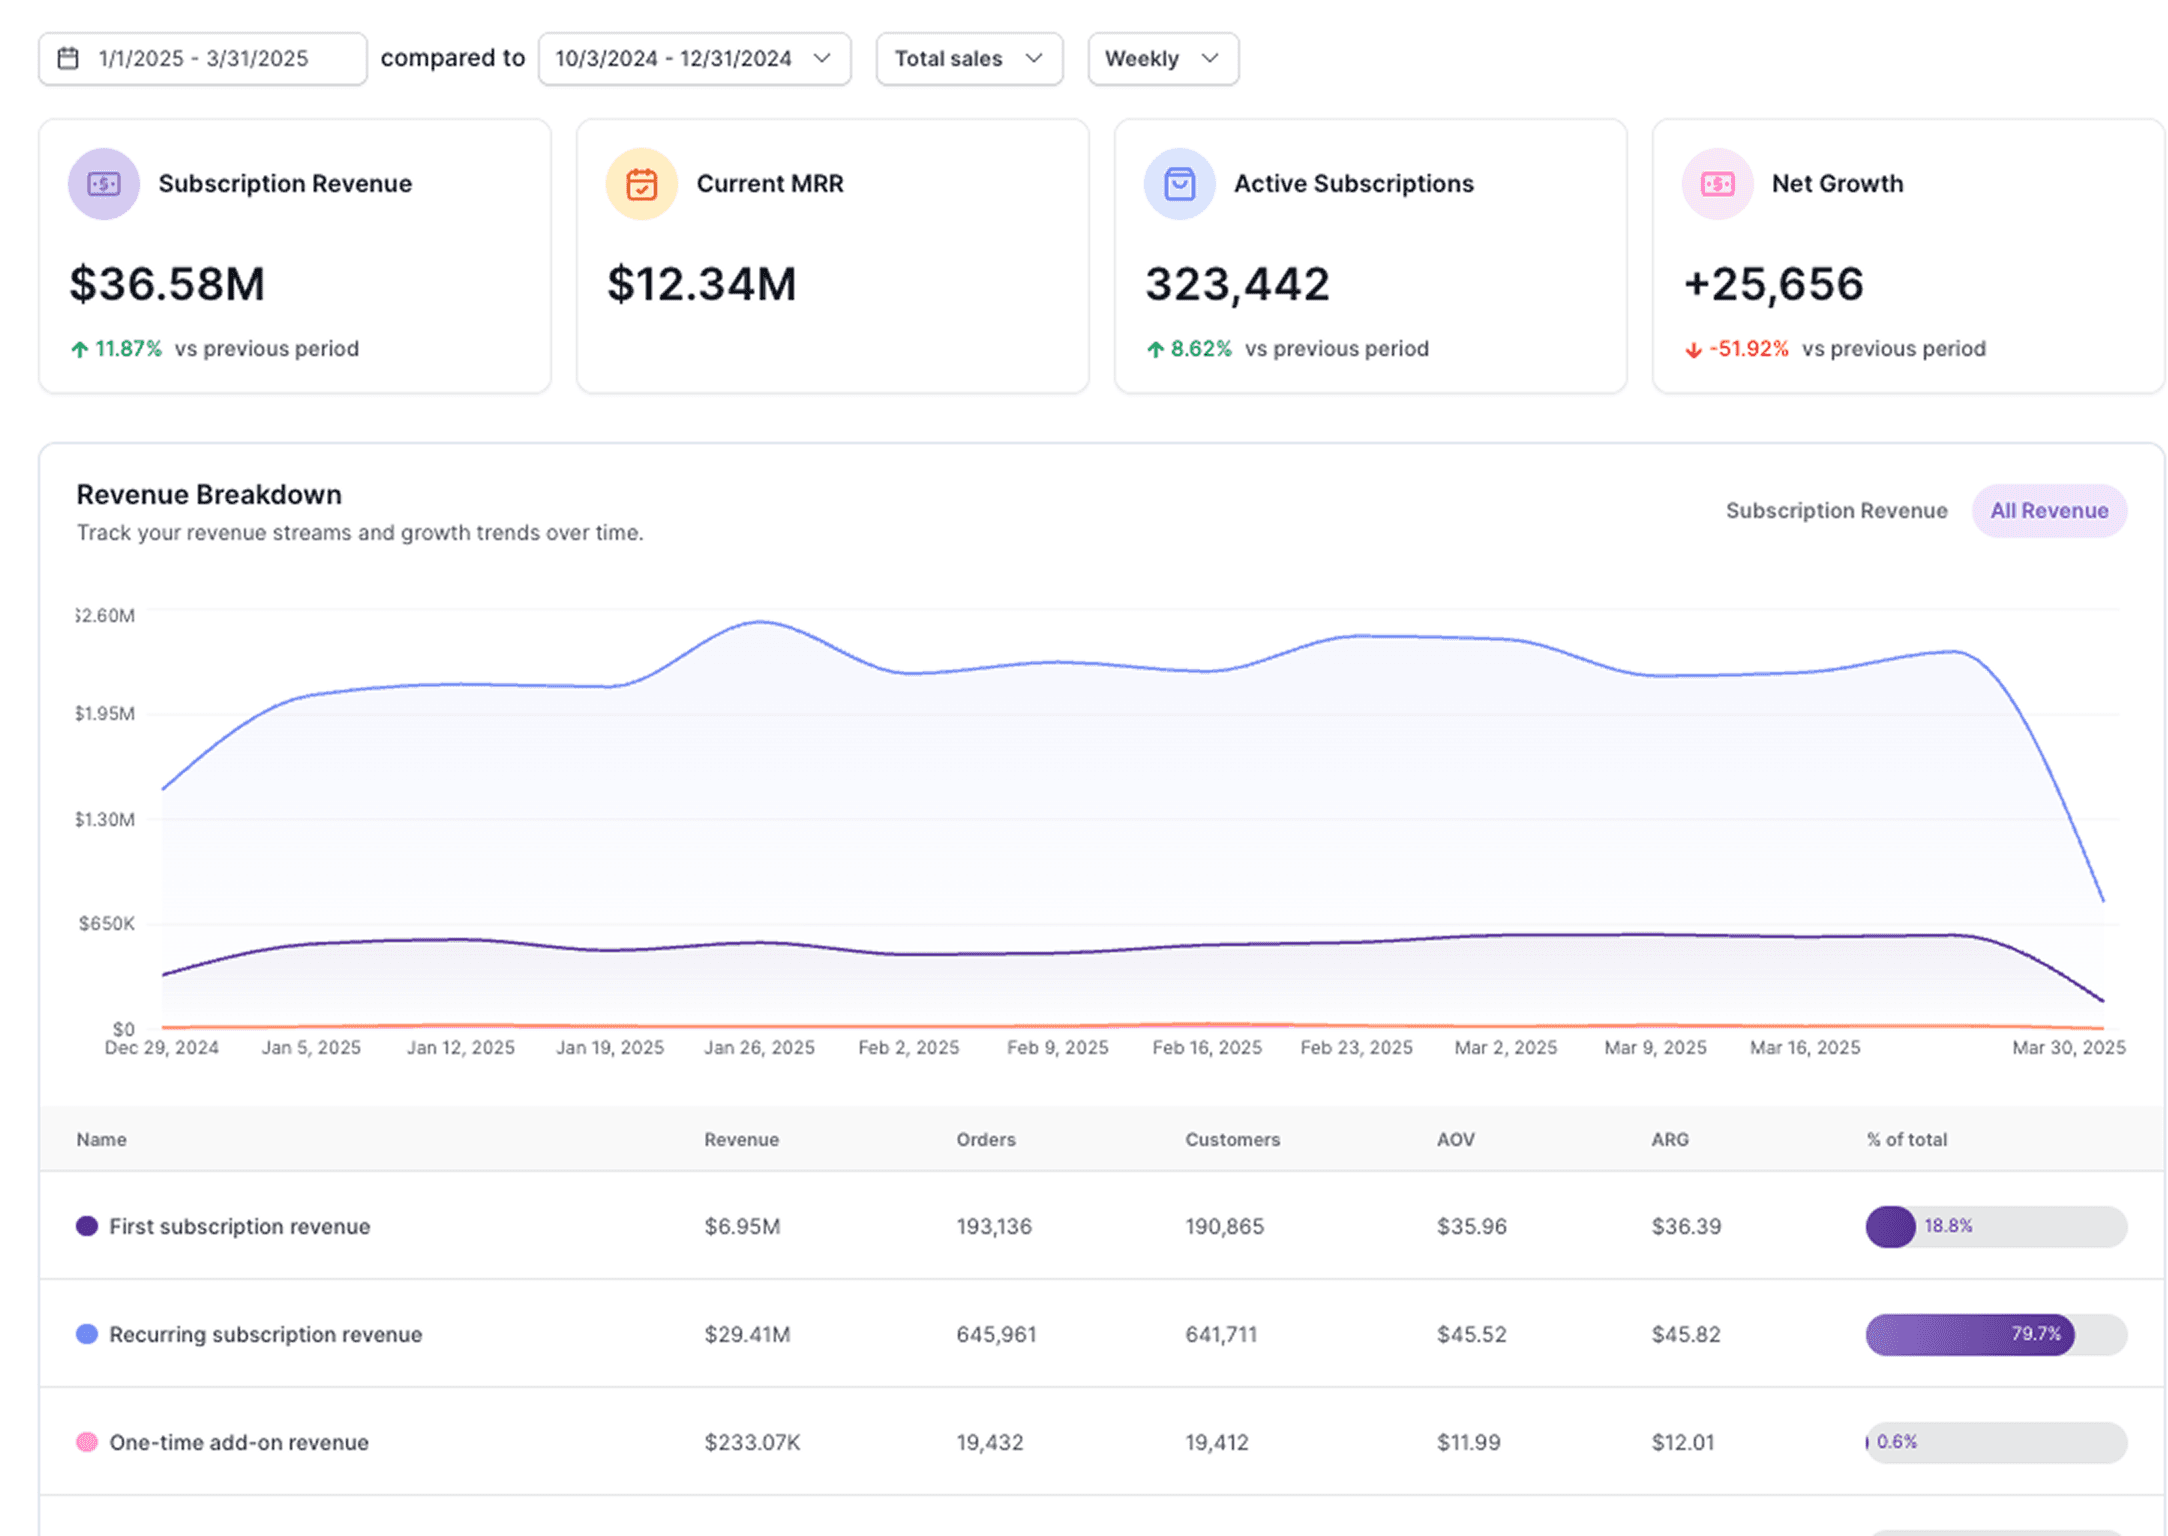The image size is (2168, 1536).
Task: Open the comparison date range dropdown
Action: pos(694,58)
